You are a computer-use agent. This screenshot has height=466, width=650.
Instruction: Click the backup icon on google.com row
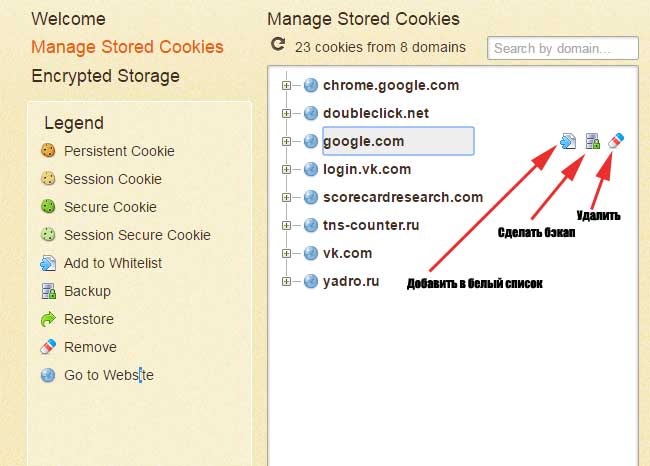click(x=592, y=142)
